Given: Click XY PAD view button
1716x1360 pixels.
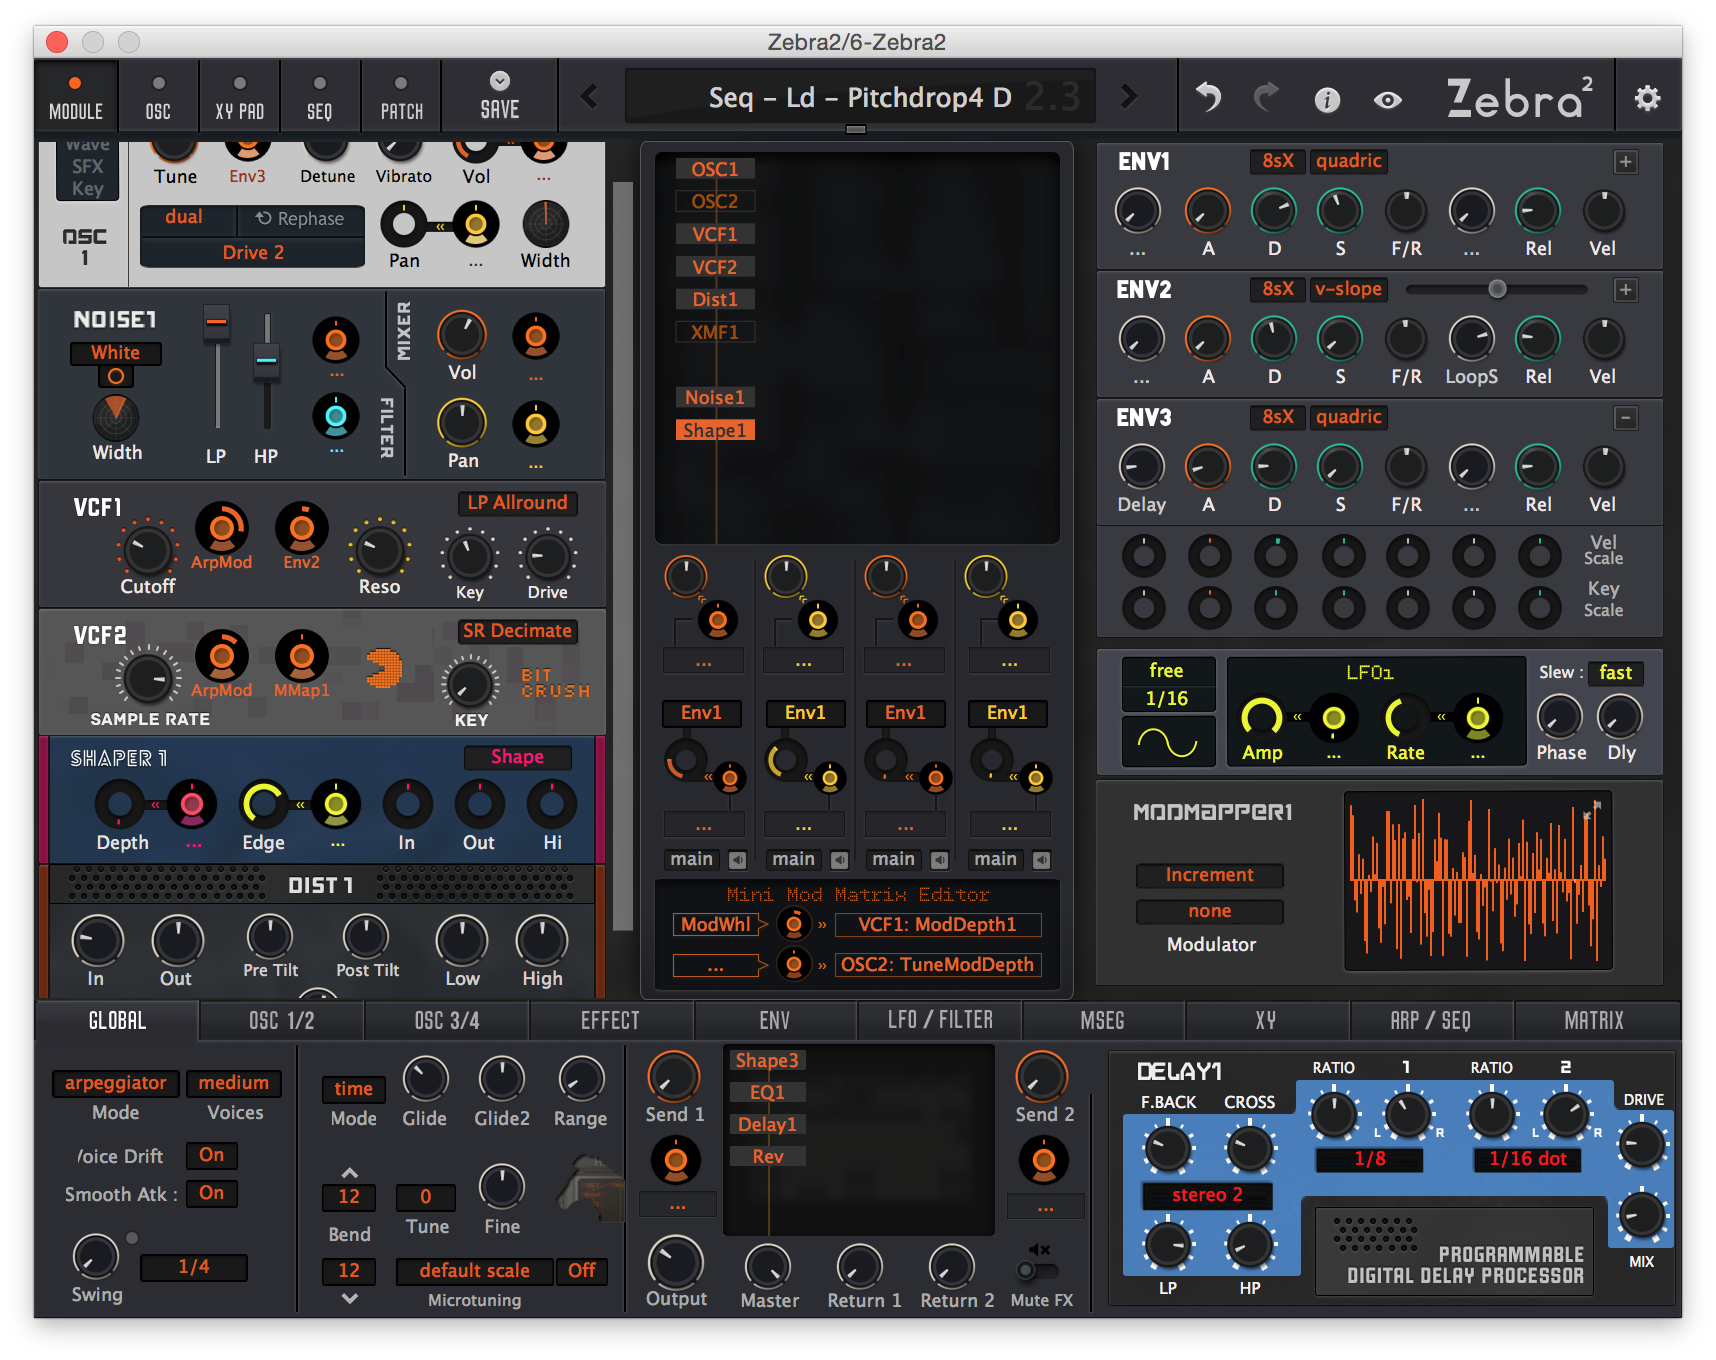Looking at the screenshot, I should coord(239,96).
